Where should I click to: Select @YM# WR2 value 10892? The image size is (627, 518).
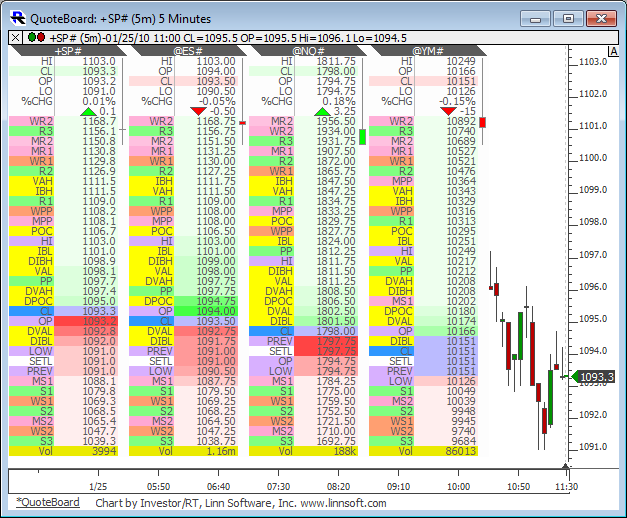click(x=446, y=121)
